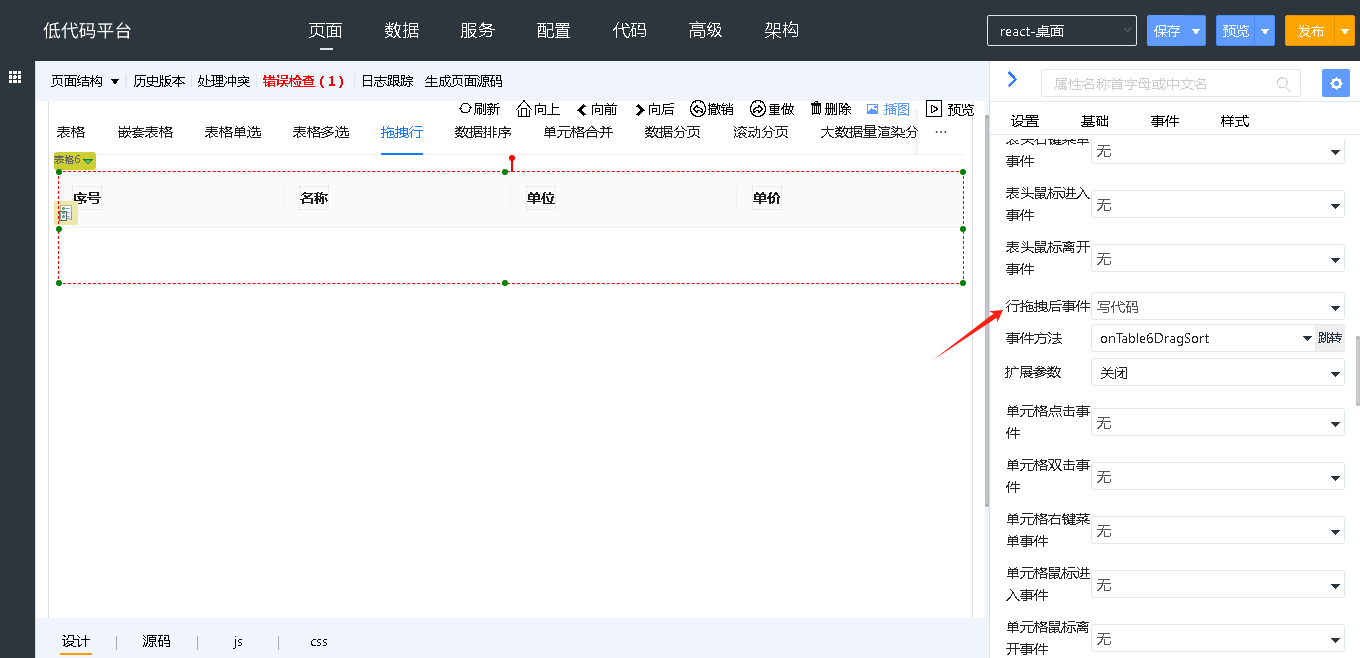Screen dimensions: 1360x658
Task: Click the small widget icon beside table
Action: [x=65, y=213]
